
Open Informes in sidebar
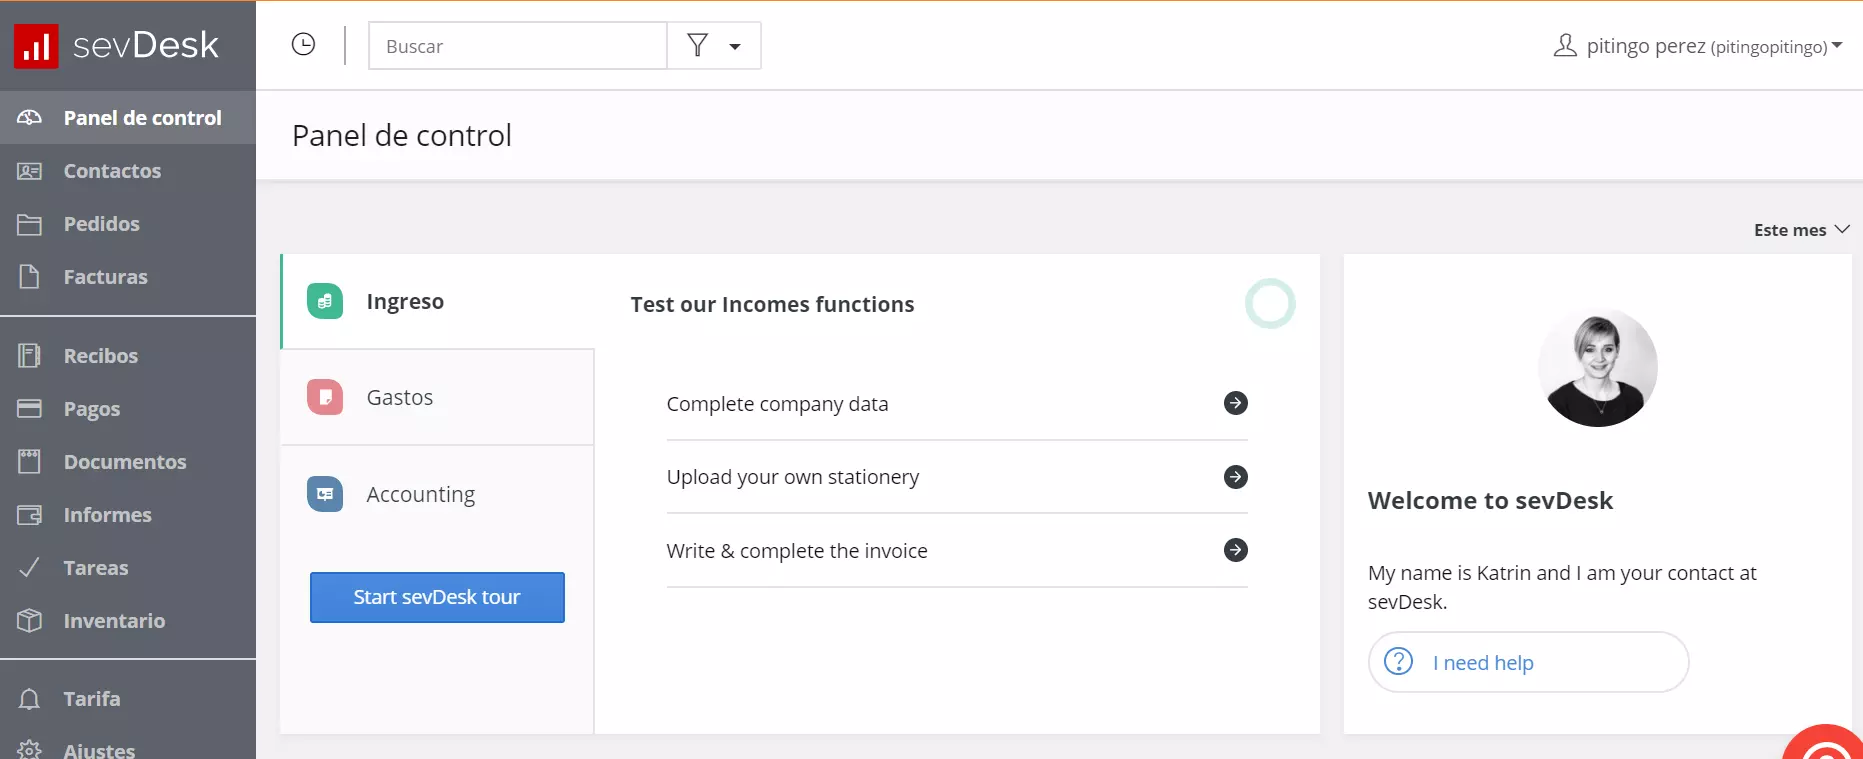(128, 515)
